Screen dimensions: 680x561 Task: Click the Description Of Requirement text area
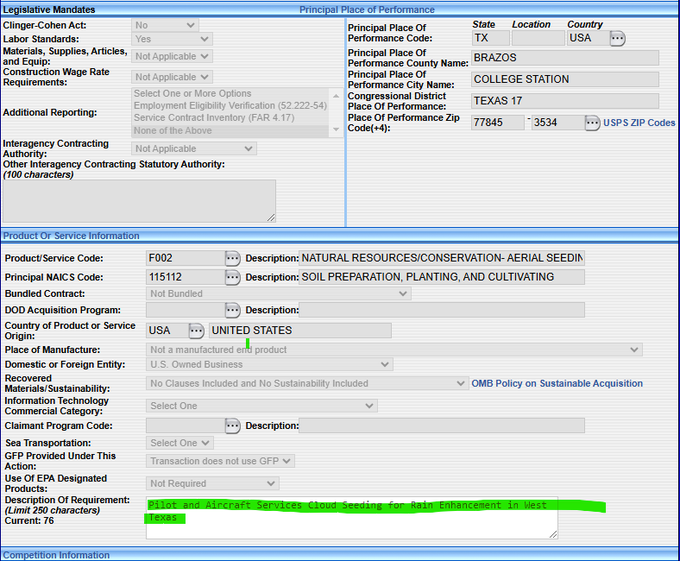tap(350, 520)
